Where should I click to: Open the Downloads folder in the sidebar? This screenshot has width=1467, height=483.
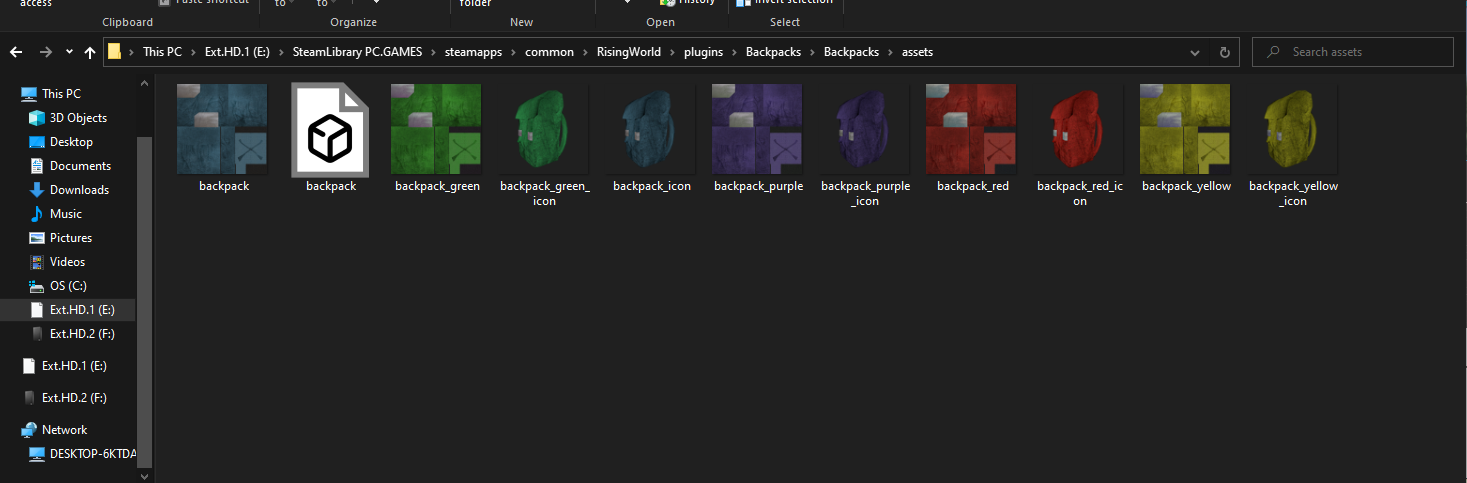(79, 190)
